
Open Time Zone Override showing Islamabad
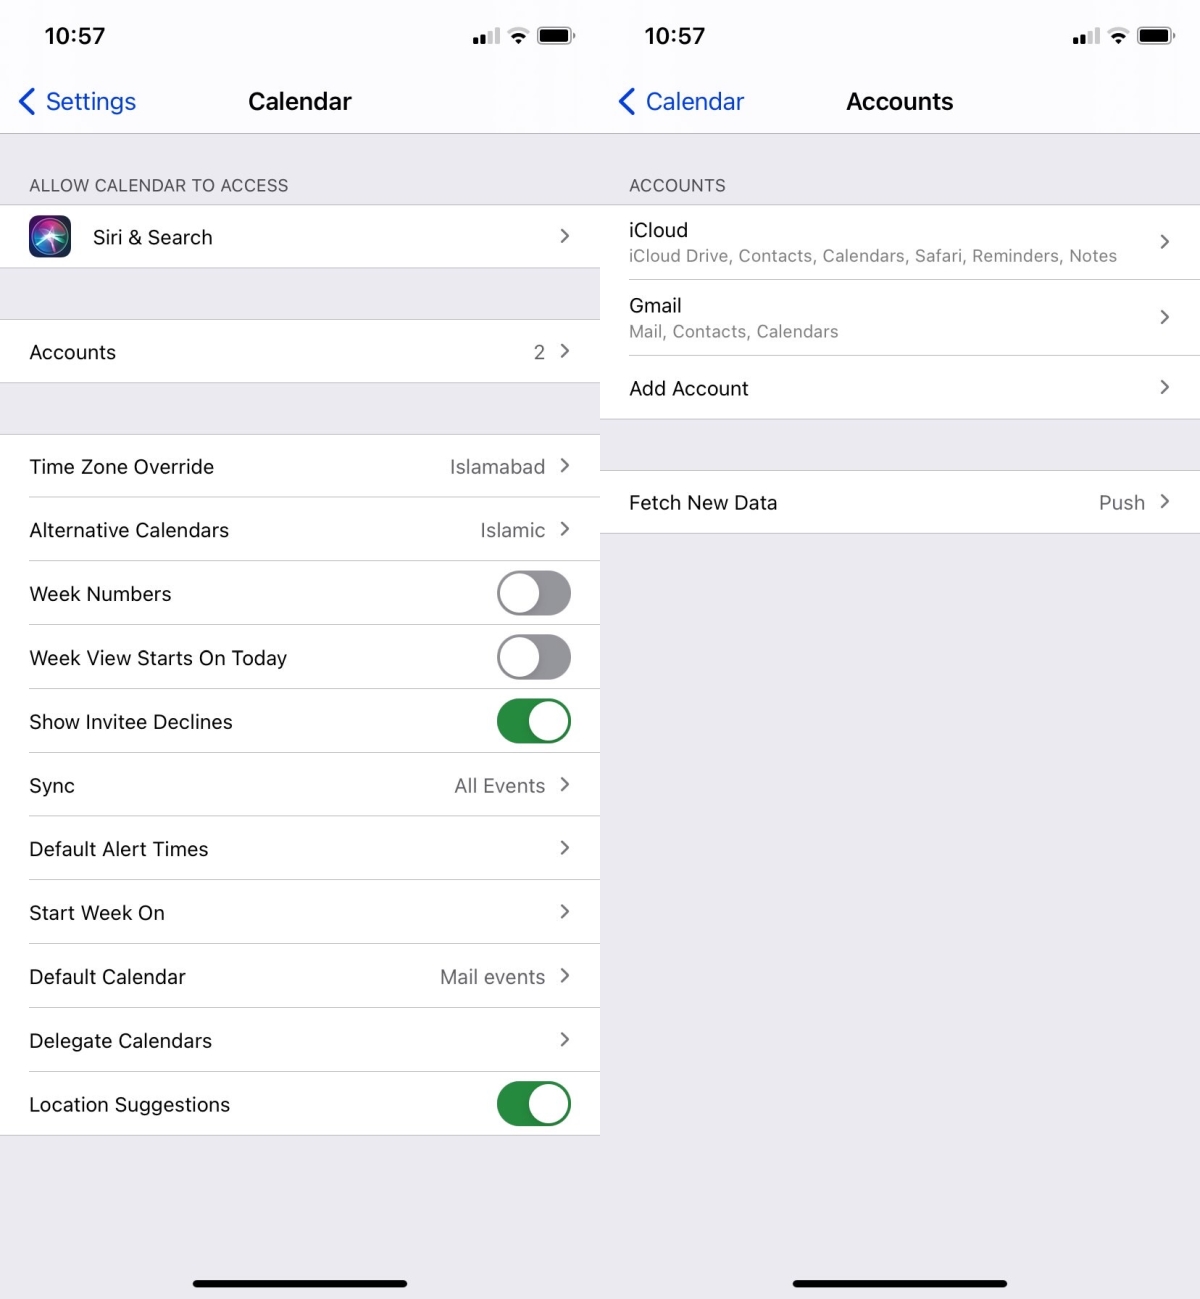coord(300,466)
